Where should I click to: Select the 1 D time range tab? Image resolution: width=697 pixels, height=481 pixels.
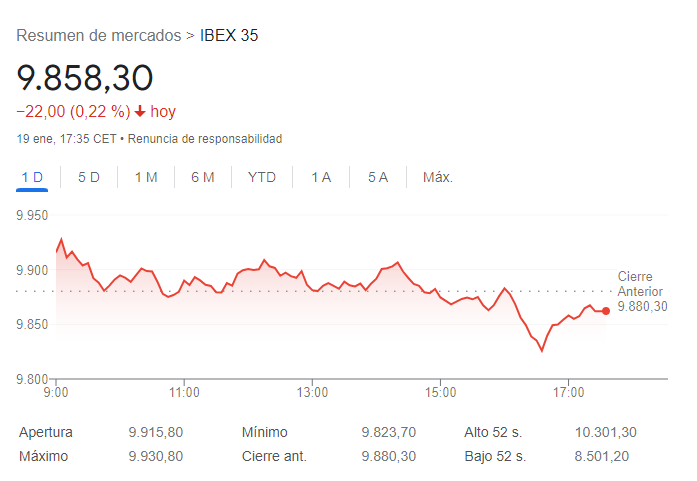pyautogui.click(x=32, y=177)
